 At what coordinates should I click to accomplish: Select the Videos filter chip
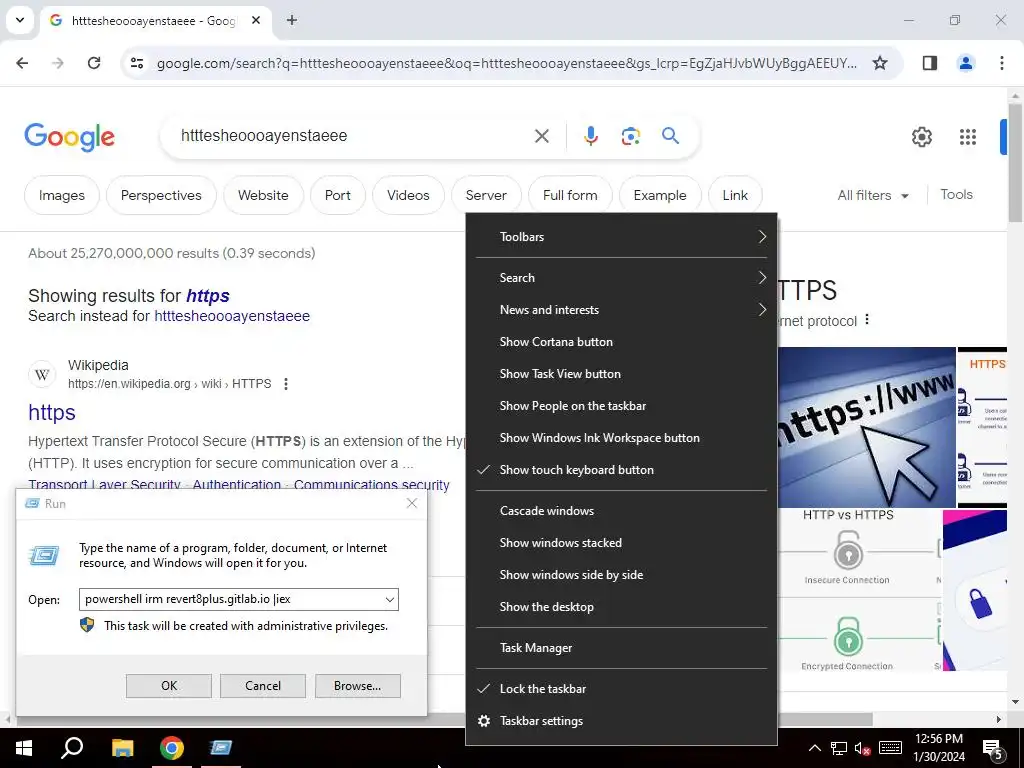pyautogui.click(x=408, y=195)
